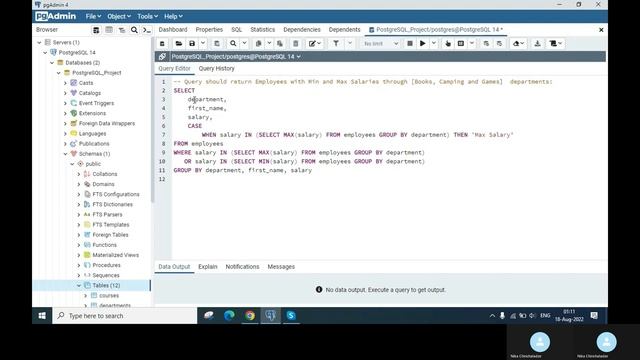Stop the running query
The height and width of the screenshot is (360, 640).
pos(410,43)
